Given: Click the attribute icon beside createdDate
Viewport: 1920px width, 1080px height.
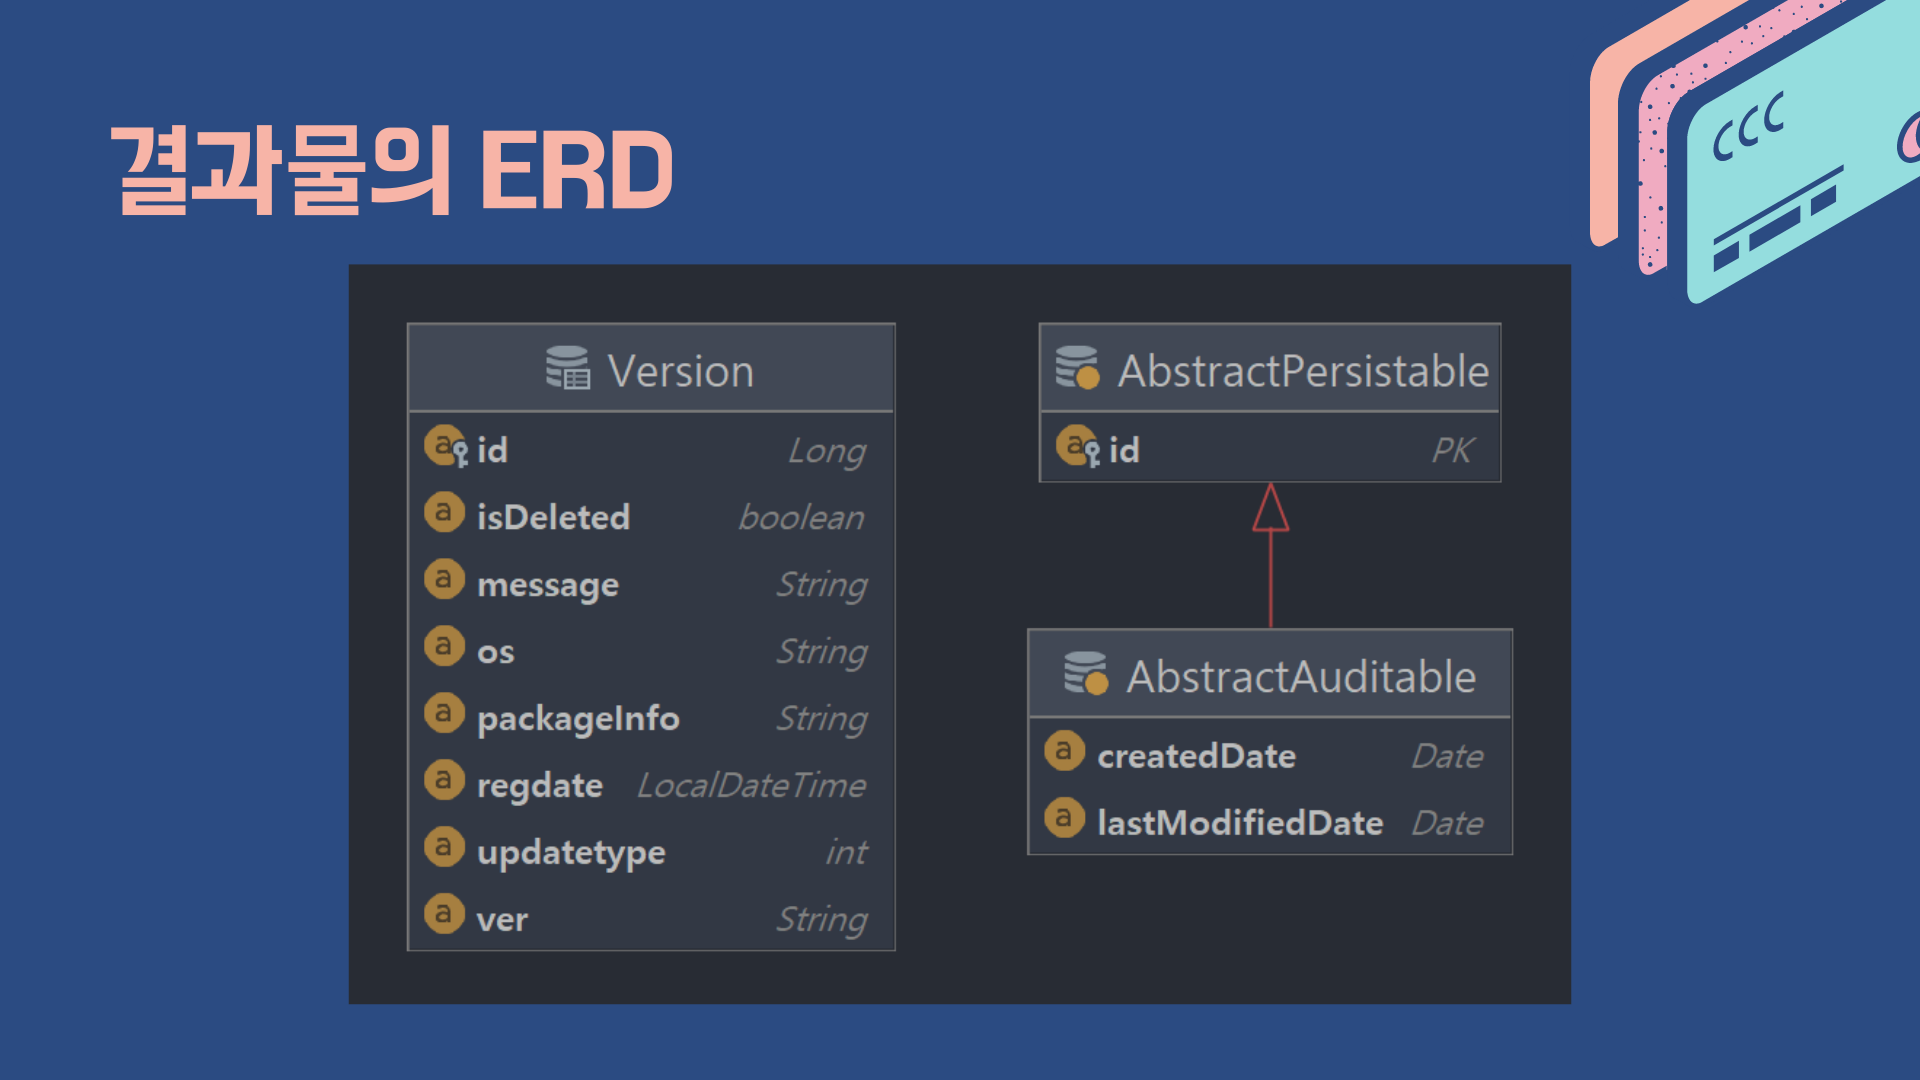Looking at the screenshot, I should pos(1064,752).
